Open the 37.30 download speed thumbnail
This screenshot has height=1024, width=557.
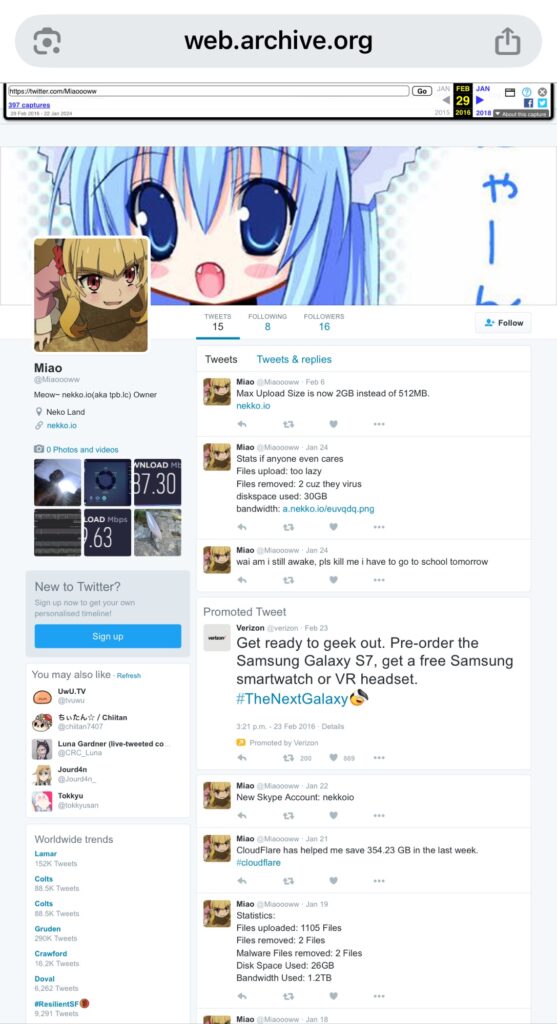[x=157, y=482]
